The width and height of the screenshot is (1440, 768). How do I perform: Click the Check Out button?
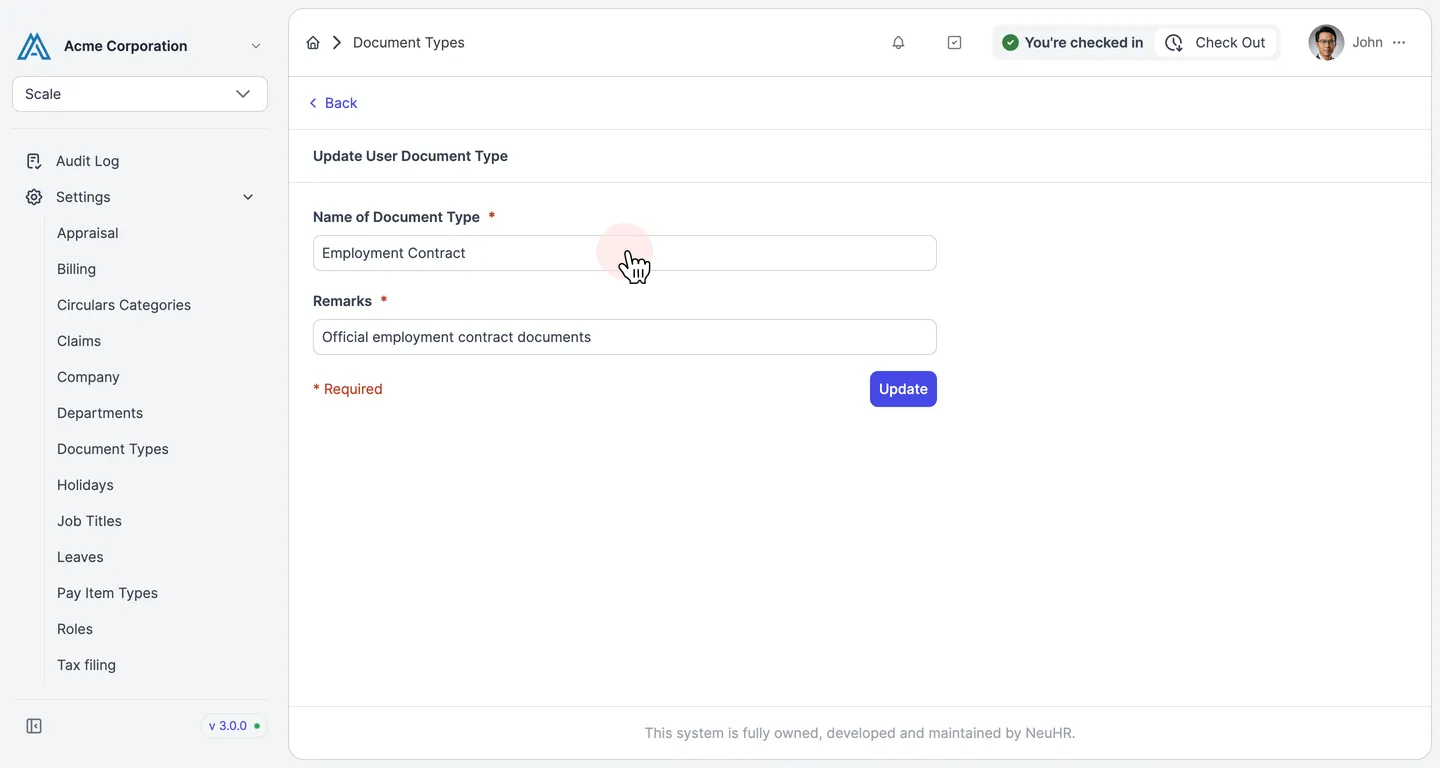(x=1216, y=43)
